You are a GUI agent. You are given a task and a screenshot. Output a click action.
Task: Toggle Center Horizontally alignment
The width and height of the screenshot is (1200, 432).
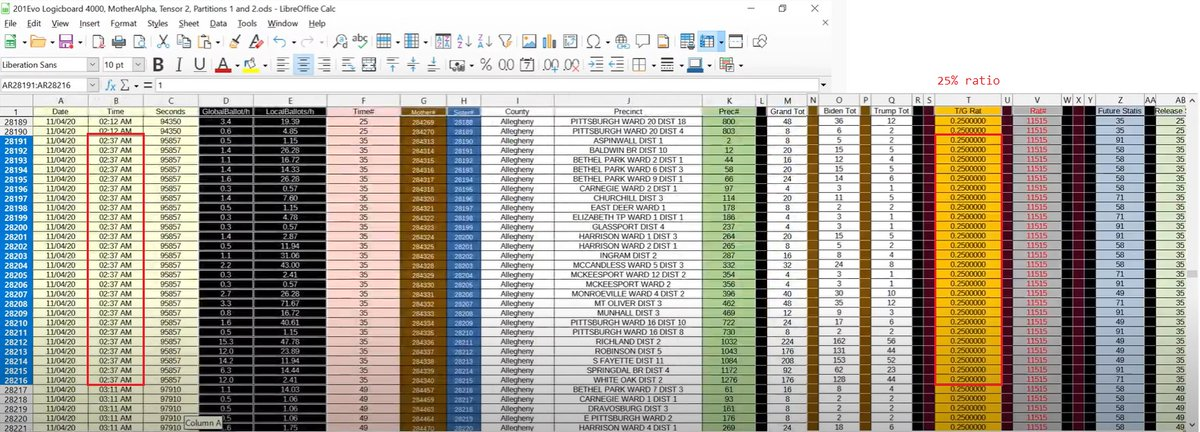click(x=303, y=65)
